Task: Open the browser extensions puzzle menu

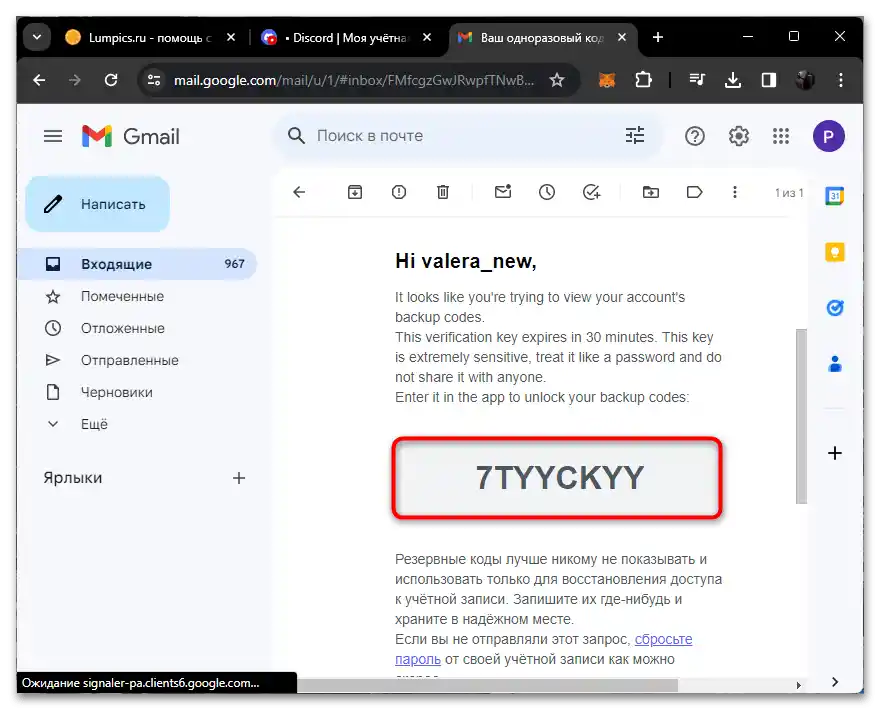Action: pos(643,80)
